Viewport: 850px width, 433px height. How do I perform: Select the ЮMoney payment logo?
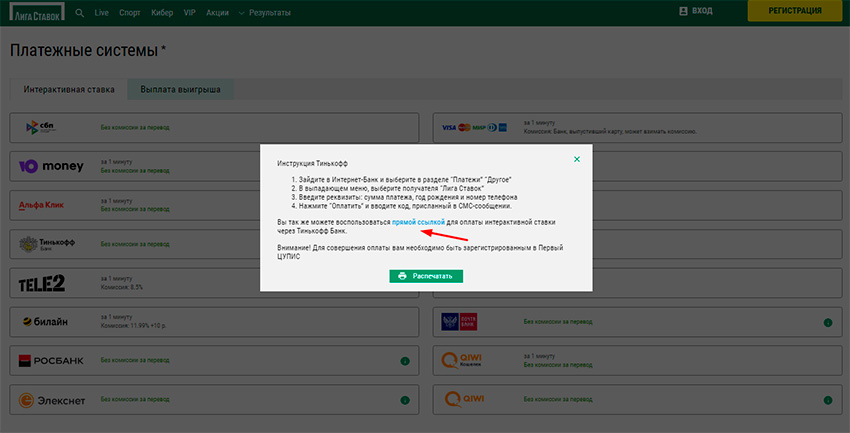click(51, 166)
